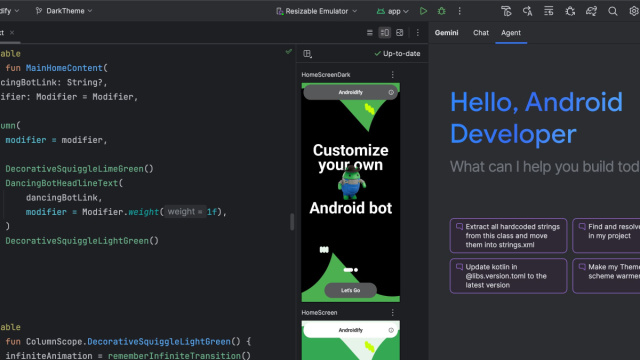Click DecorativeSquiggleLimeGreen() call in code
The width and height of the screenshot is (640, 360).
click(x=79, y=169)
